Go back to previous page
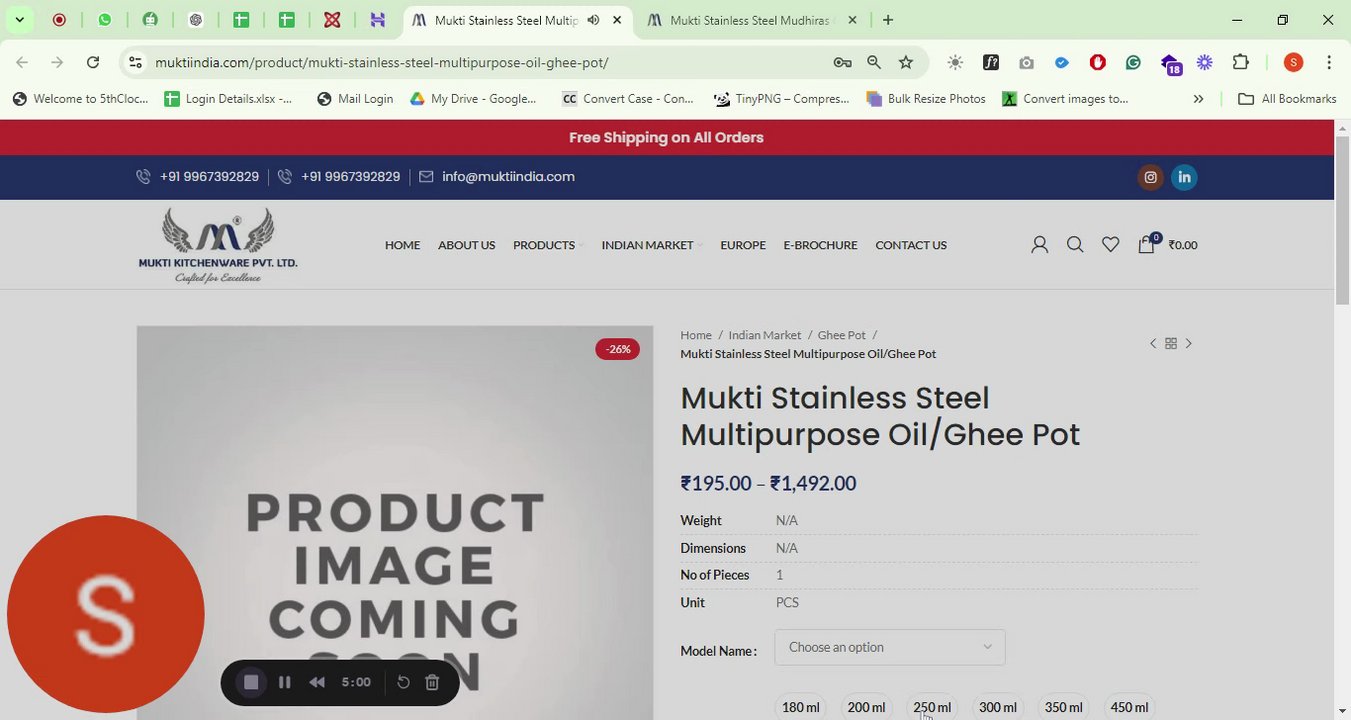Screen dimensions: 1351x720 (x=22, y=62)
